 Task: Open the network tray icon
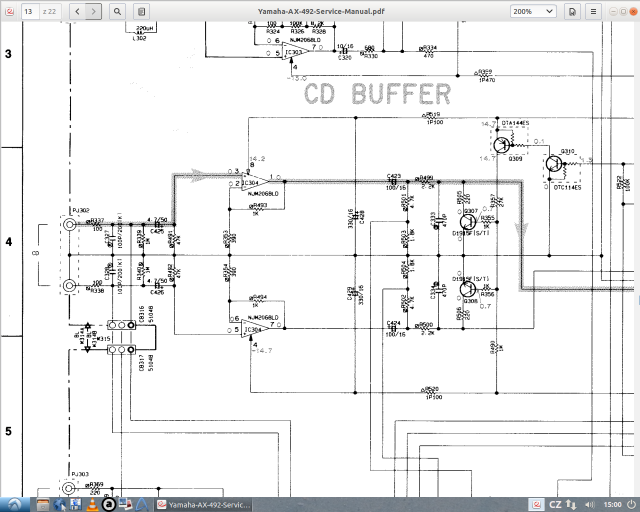(x=572, y=504)
